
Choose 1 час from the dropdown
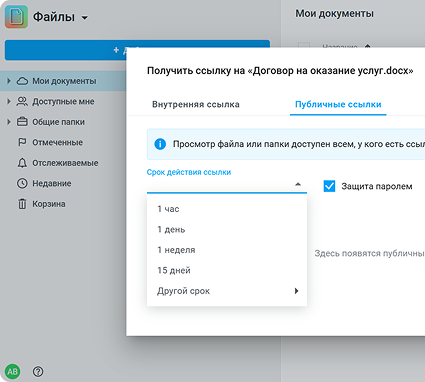pyautogui.click(x=227, y=209)
